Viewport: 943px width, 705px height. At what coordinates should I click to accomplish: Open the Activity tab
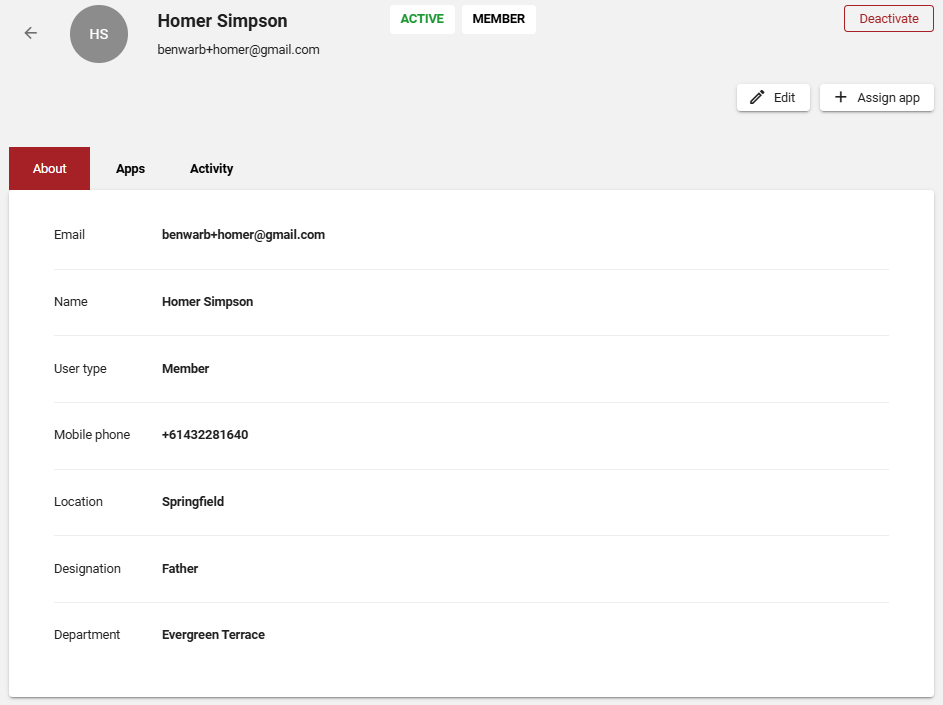click(212, 168)
